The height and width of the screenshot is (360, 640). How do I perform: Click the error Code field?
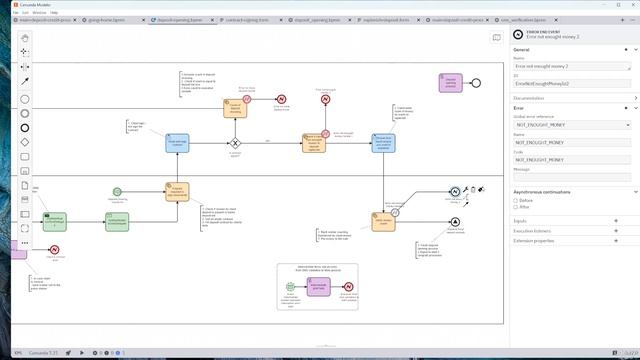[x=572, y=160]
